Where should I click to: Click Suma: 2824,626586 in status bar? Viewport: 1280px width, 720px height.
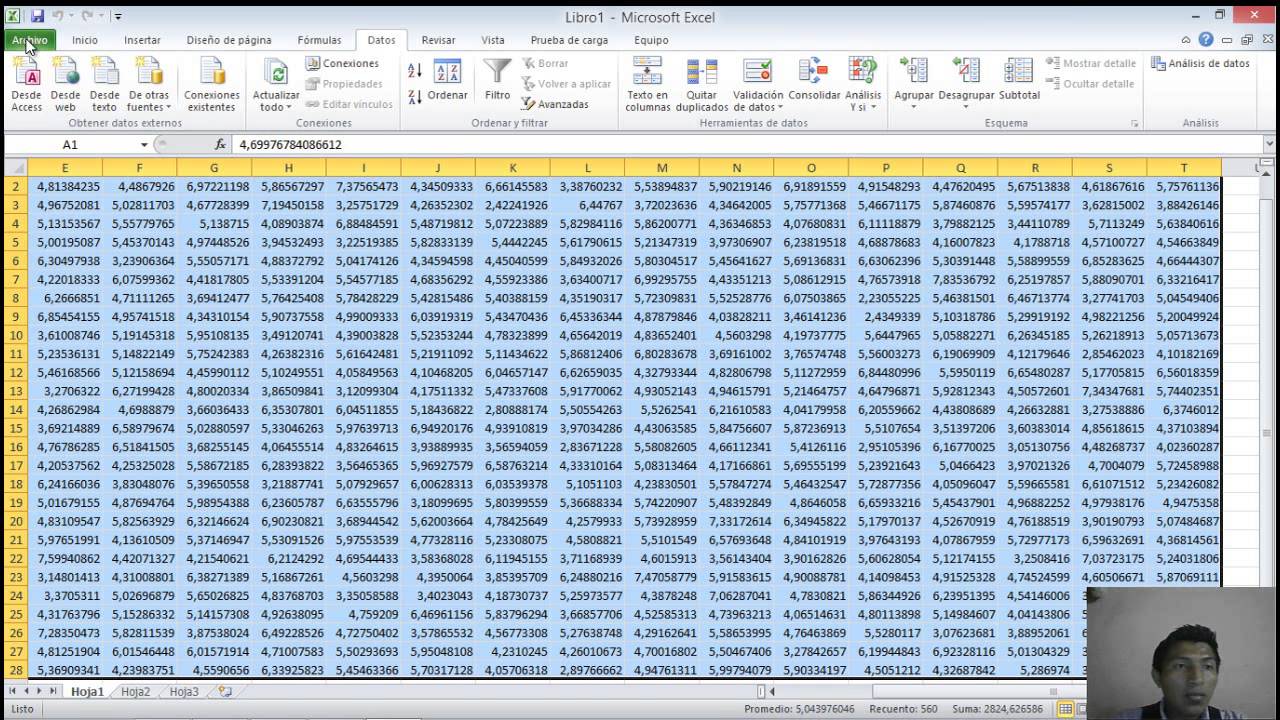tap(998, 709)
